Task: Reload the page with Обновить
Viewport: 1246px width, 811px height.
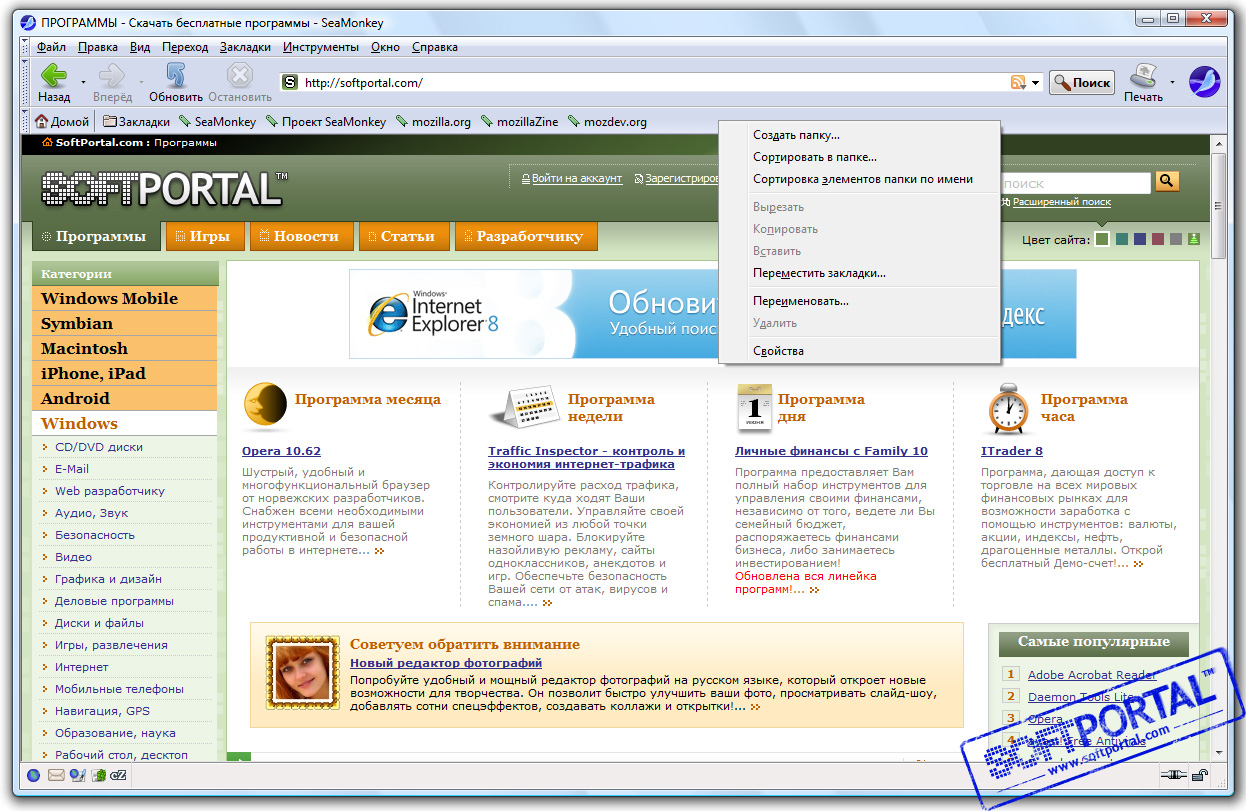Action: pos(176,82)
